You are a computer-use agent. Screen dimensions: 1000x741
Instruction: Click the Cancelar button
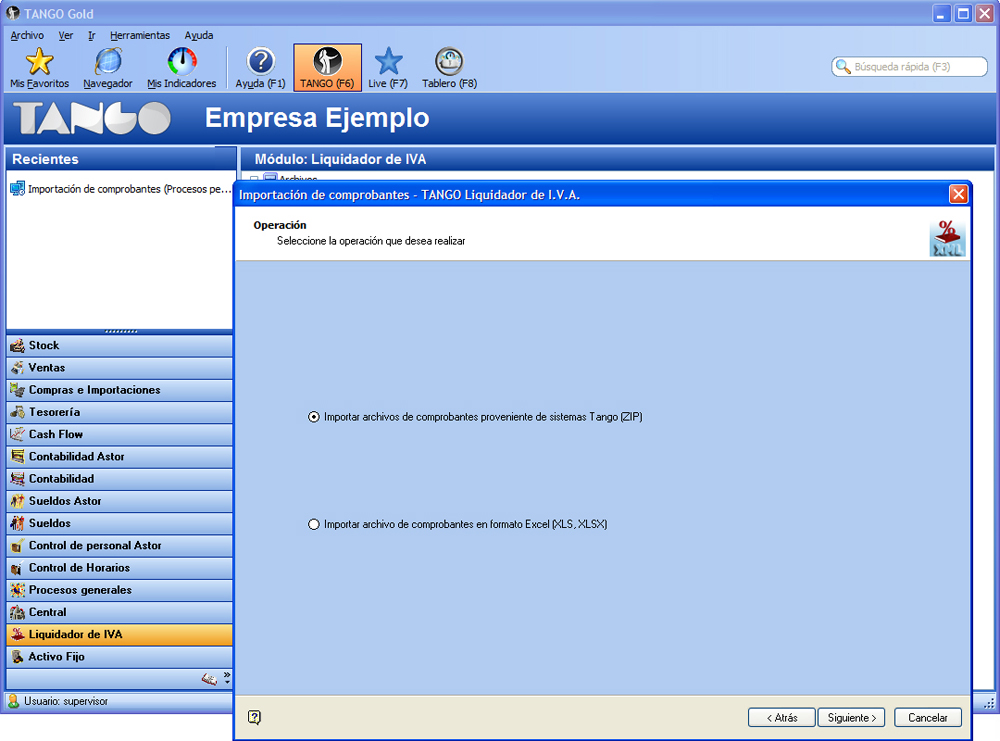pos(927,717)
